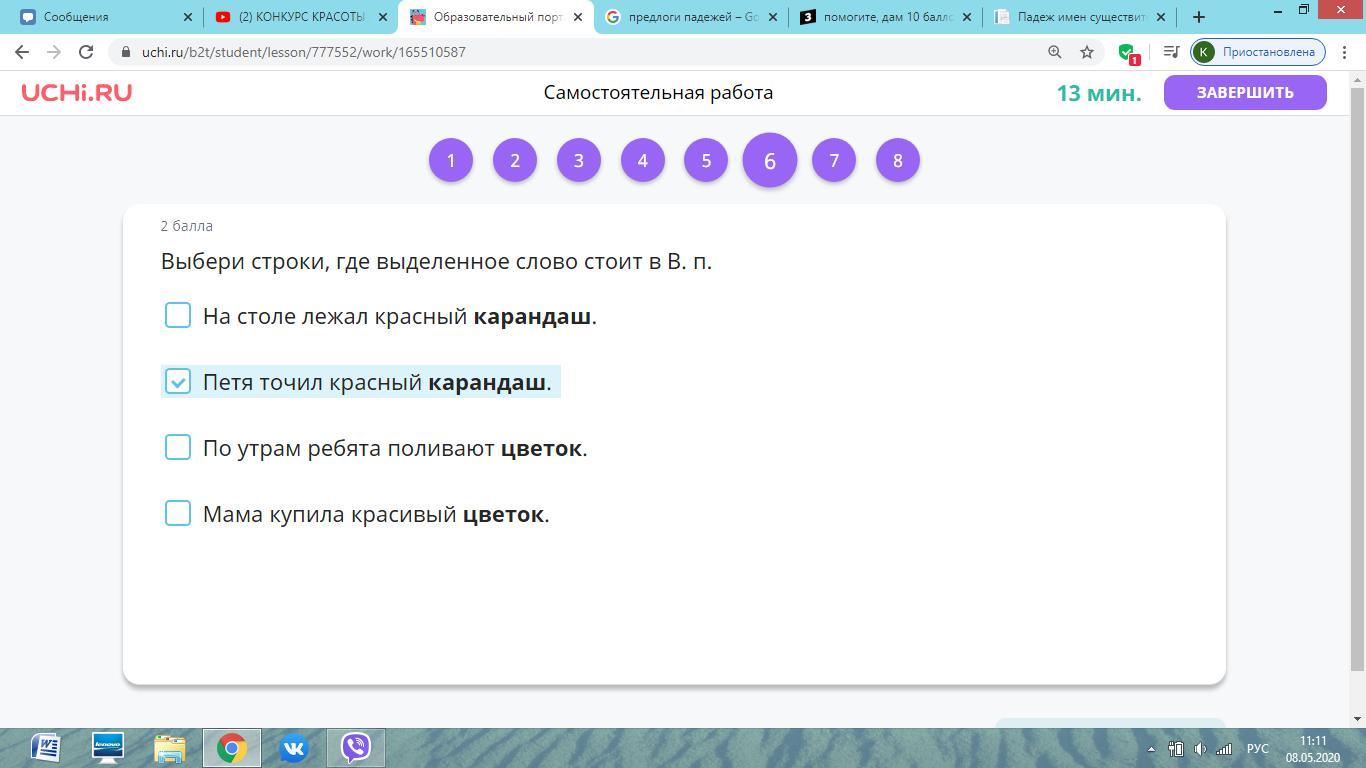Open File Explorer from the taskbar
Viewport: 1366px width, 768px height.
coord(170,748)
